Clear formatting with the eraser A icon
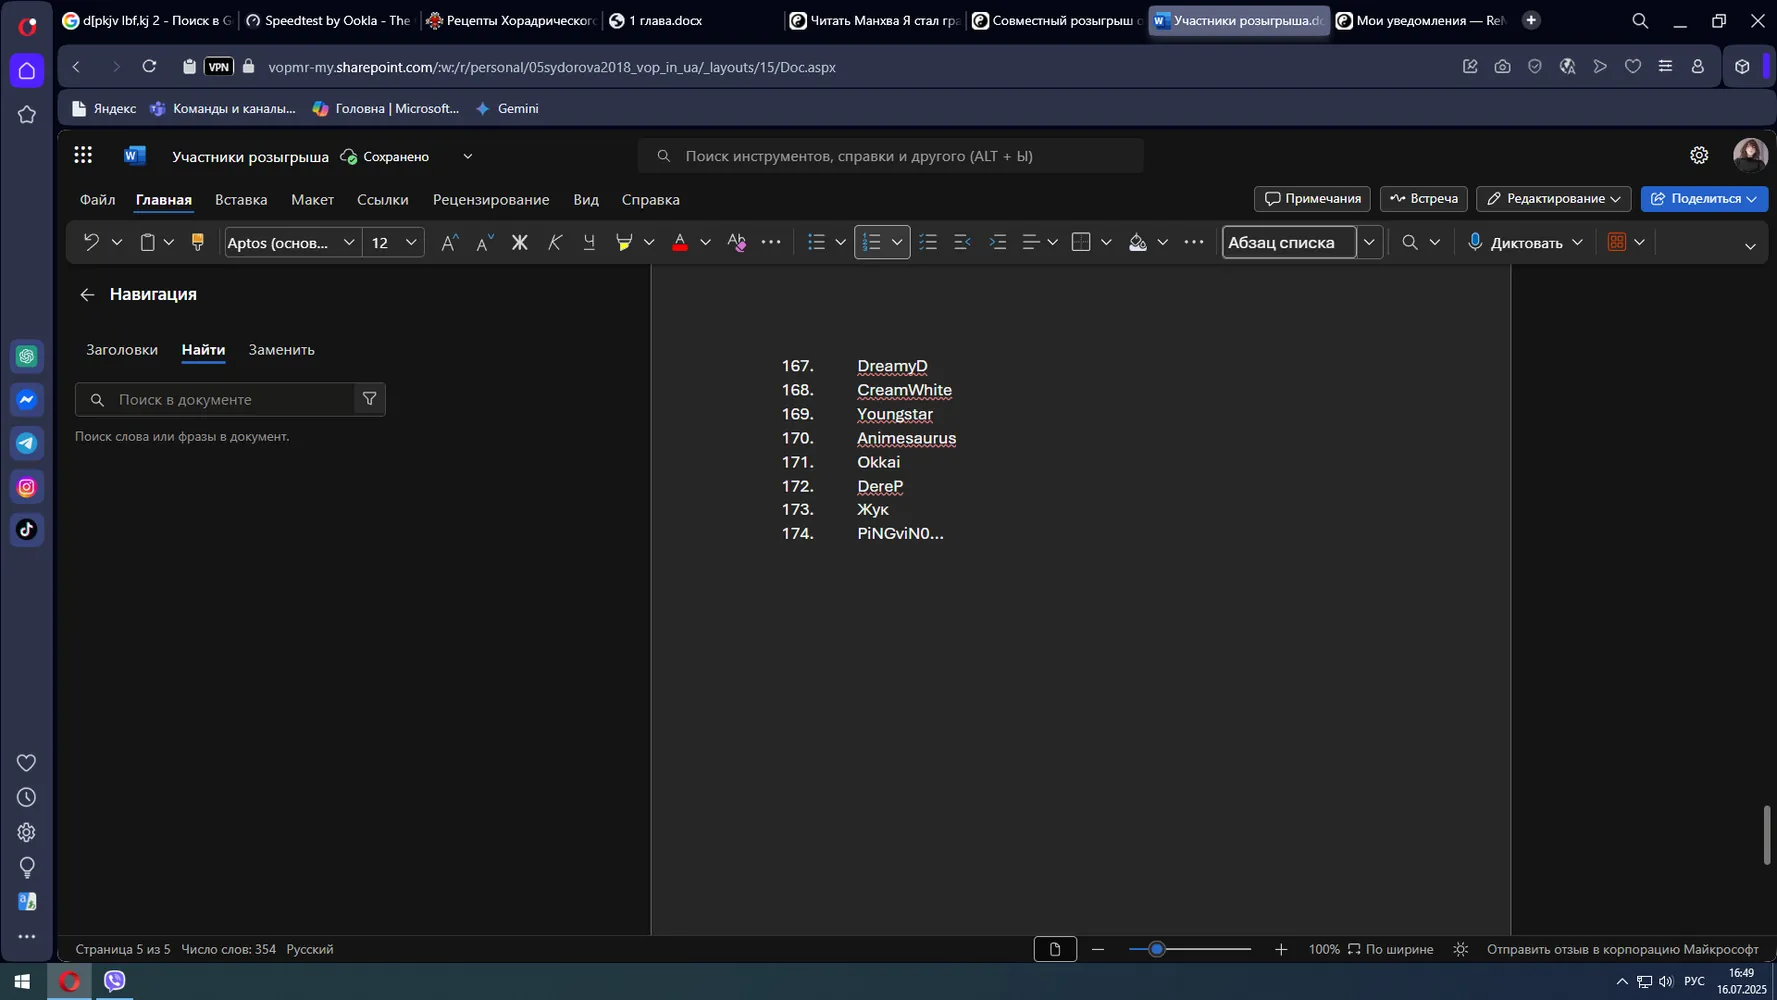 click(737, 242)
